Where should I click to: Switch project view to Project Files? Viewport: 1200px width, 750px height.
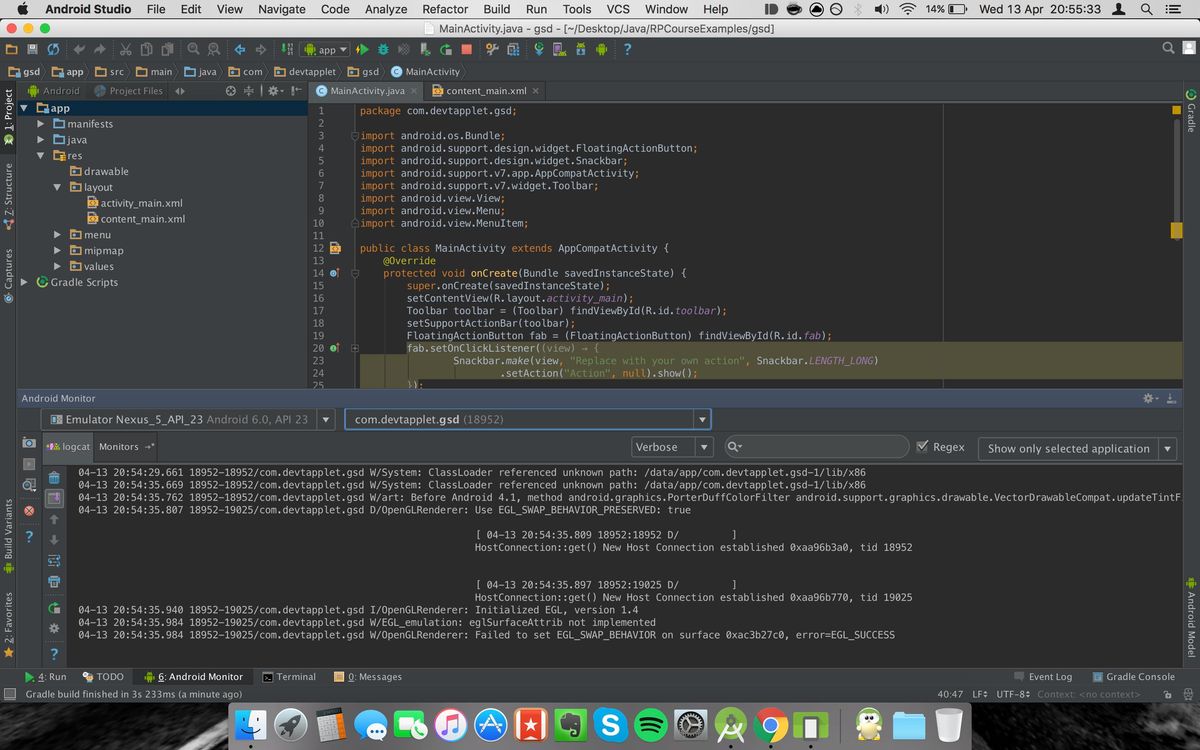pyautogui.click(x=128, y=91)
